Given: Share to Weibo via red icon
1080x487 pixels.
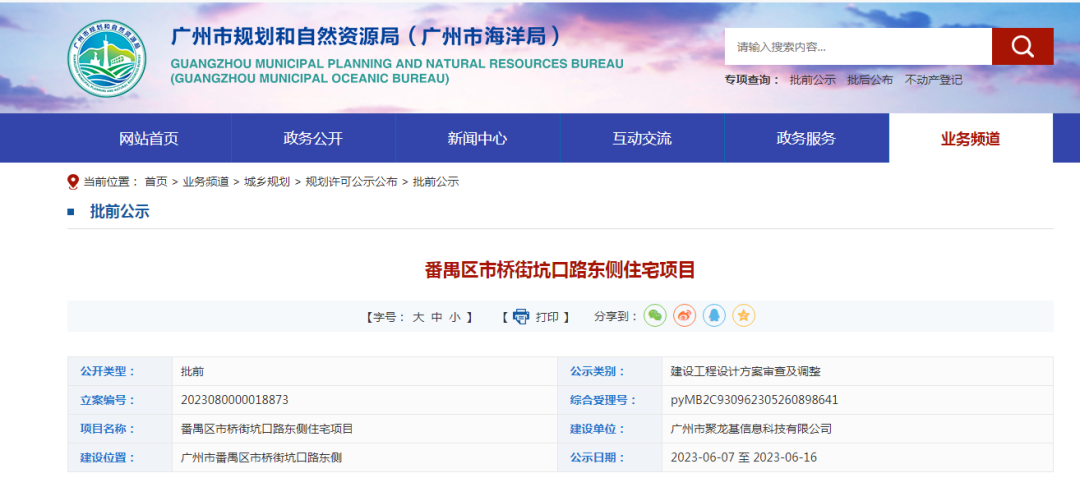Looking at the screenshot, I should pos(685,315).
